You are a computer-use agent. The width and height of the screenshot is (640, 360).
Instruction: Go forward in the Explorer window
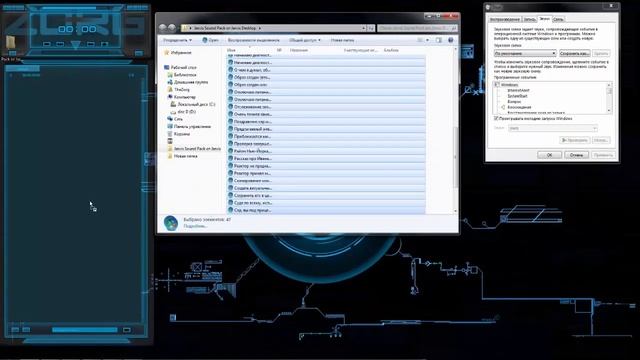click(x=172, y=28)
